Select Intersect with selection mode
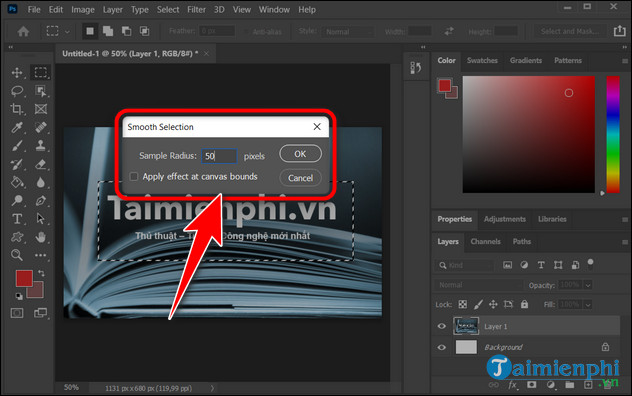The width and height of the screenshot is (632, 396). point(144,31)
